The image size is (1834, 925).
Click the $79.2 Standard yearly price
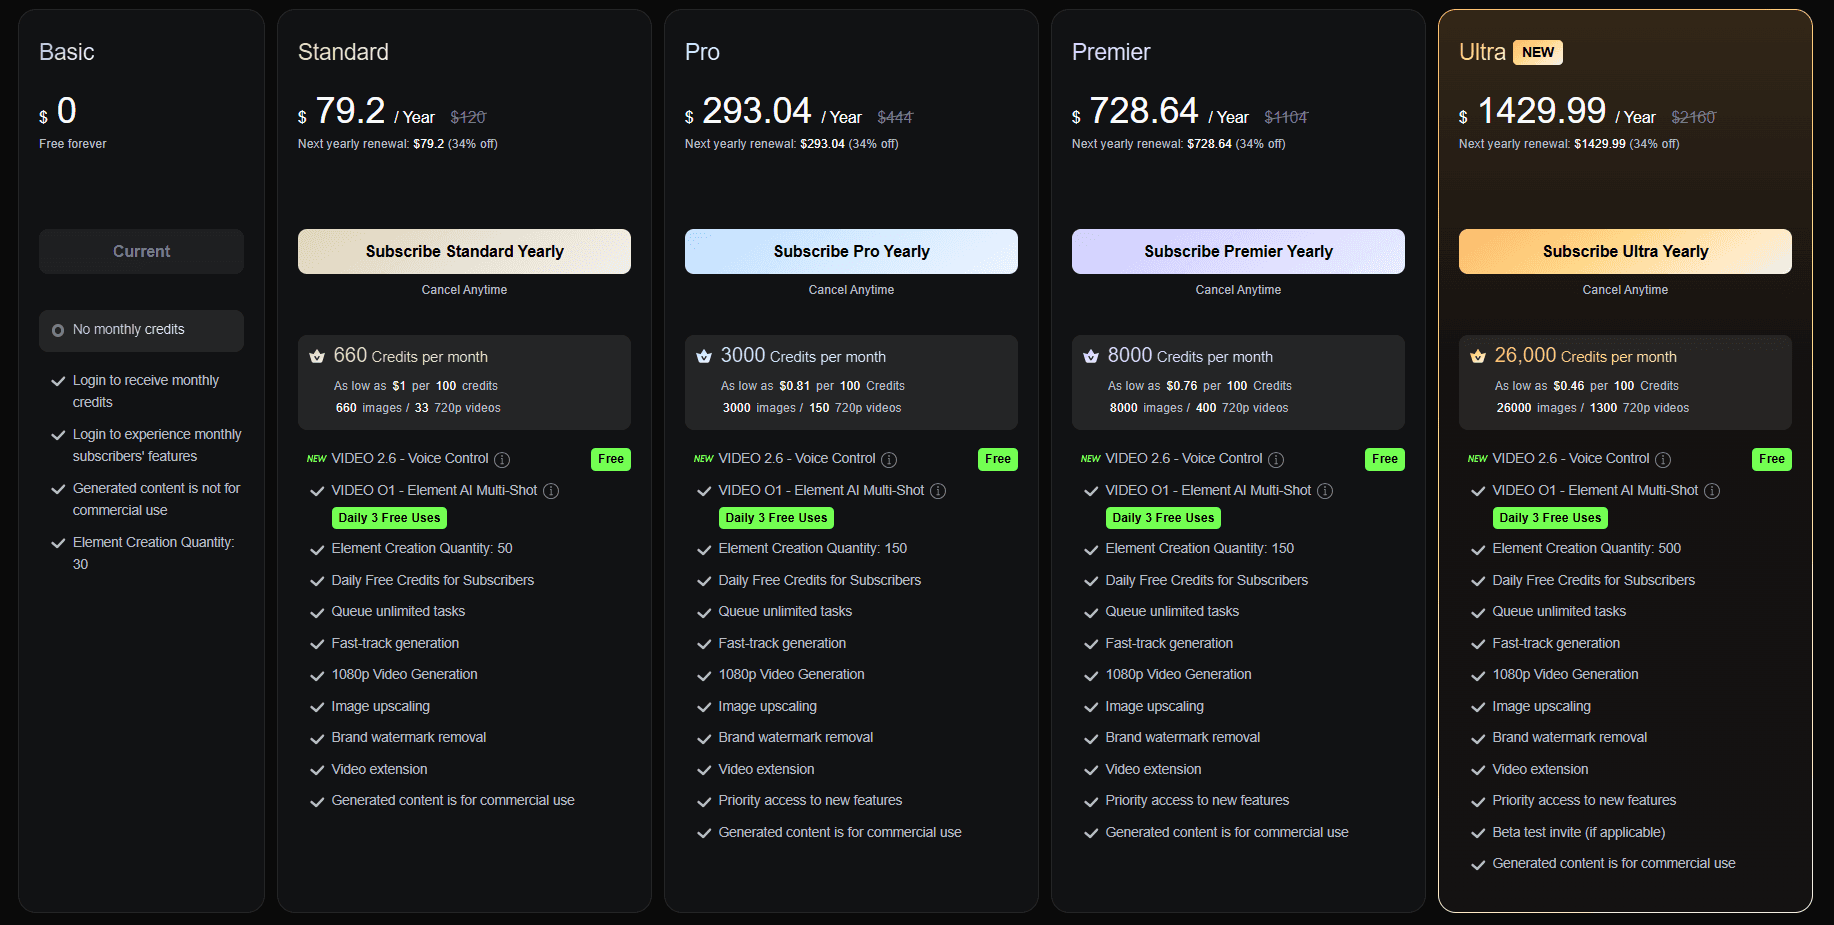pos(350,111)
